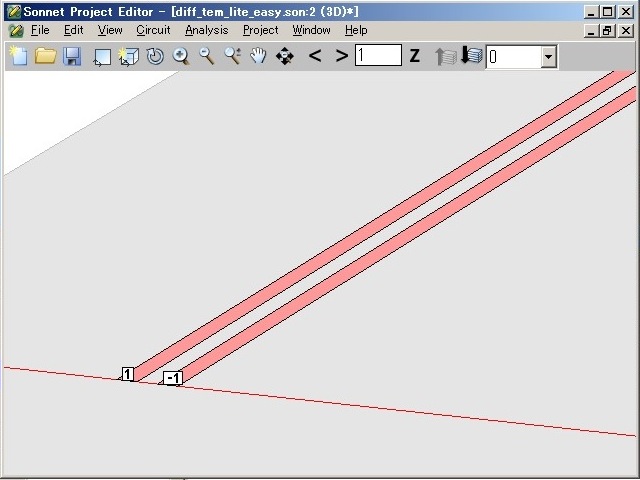Viewport: 640px width, 480px height.
Task: Open the Window menu
Action: (311, 30)
